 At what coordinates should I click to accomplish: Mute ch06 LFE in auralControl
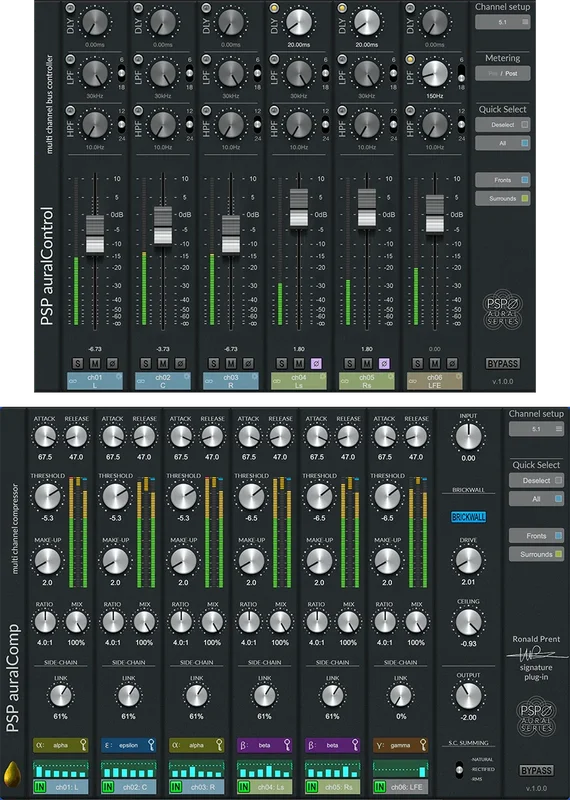[x=435, y=363]
